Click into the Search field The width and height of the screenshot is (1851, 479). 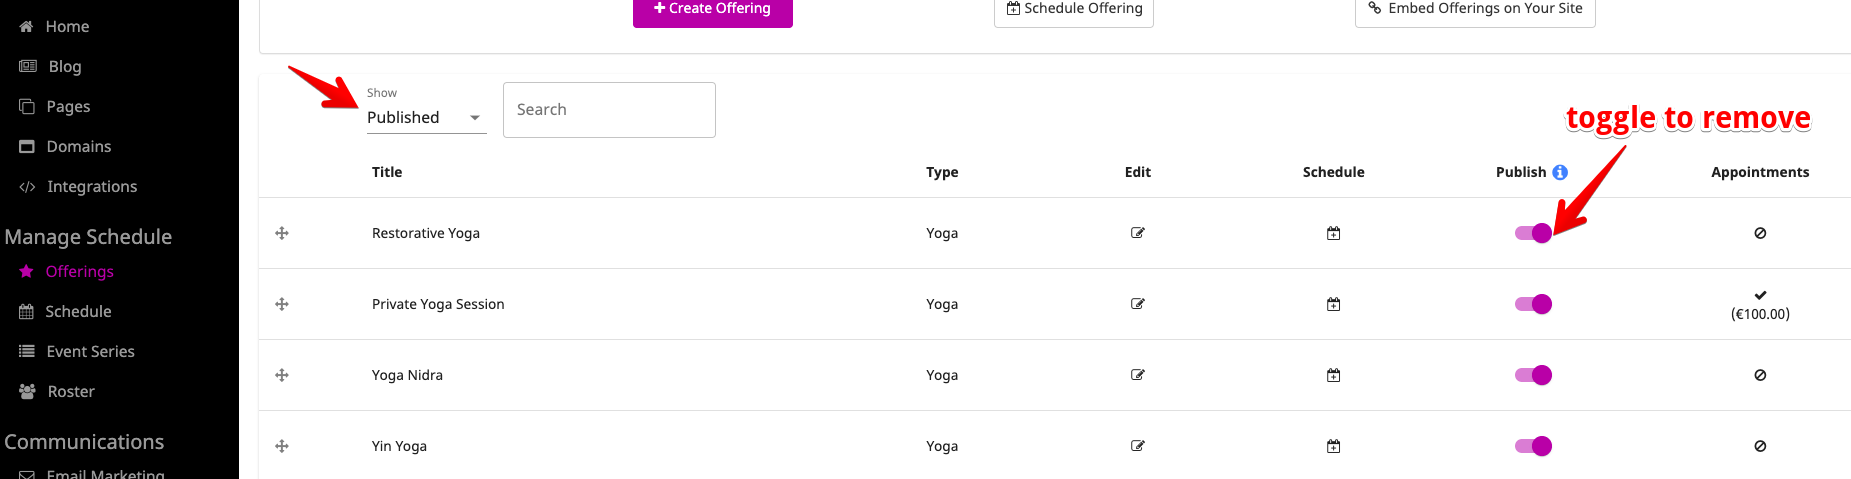click(x=609, y=110)
